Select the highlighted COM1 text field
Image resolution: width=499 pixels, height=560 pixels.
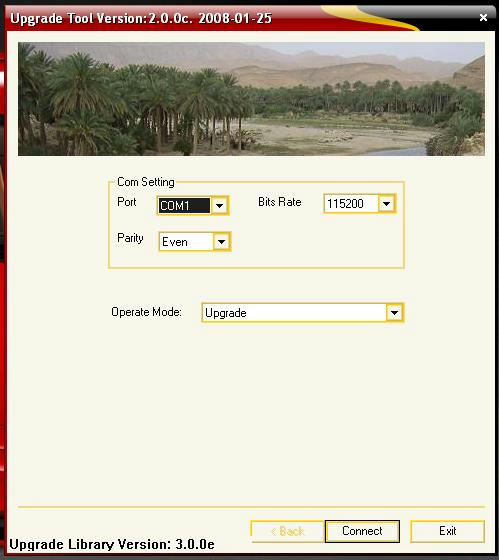tap(184, 206)
